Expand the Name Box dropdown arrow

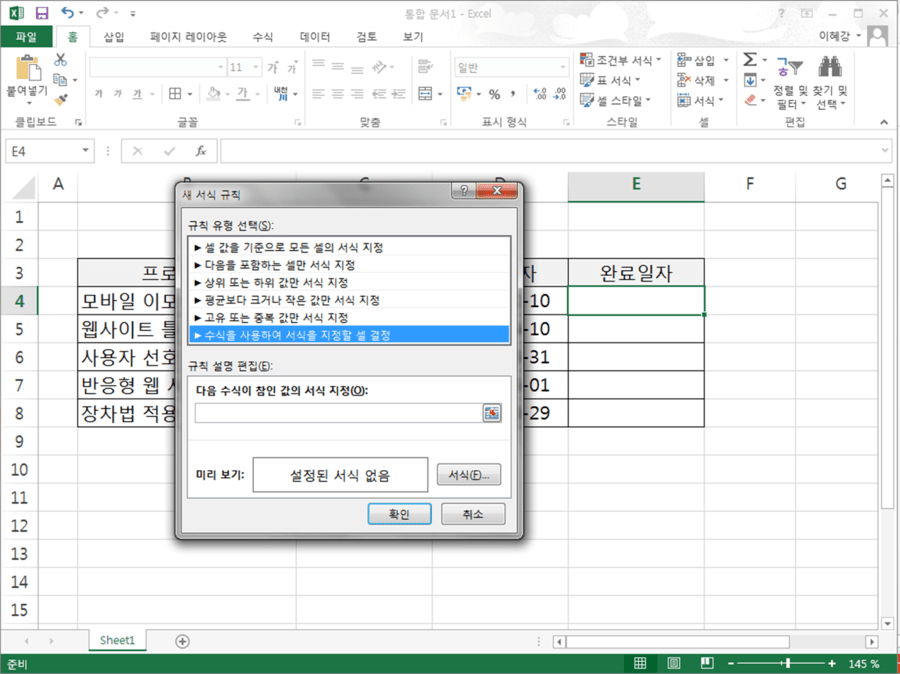(x=86, y=150)
